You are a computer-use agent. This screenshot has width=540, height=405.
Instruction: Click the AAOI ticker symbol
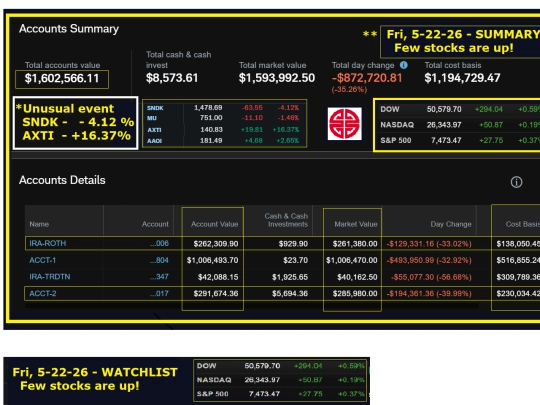[154, 141]
